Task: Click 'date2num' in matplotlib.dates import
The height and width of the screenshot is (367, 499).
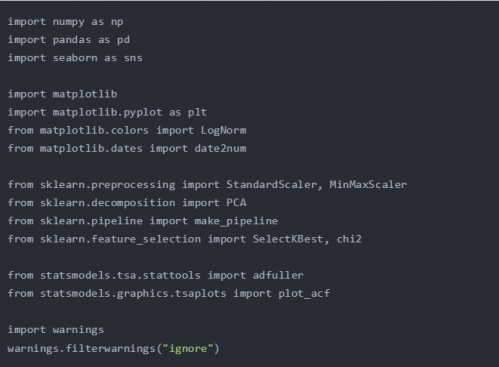Action: 220,148
